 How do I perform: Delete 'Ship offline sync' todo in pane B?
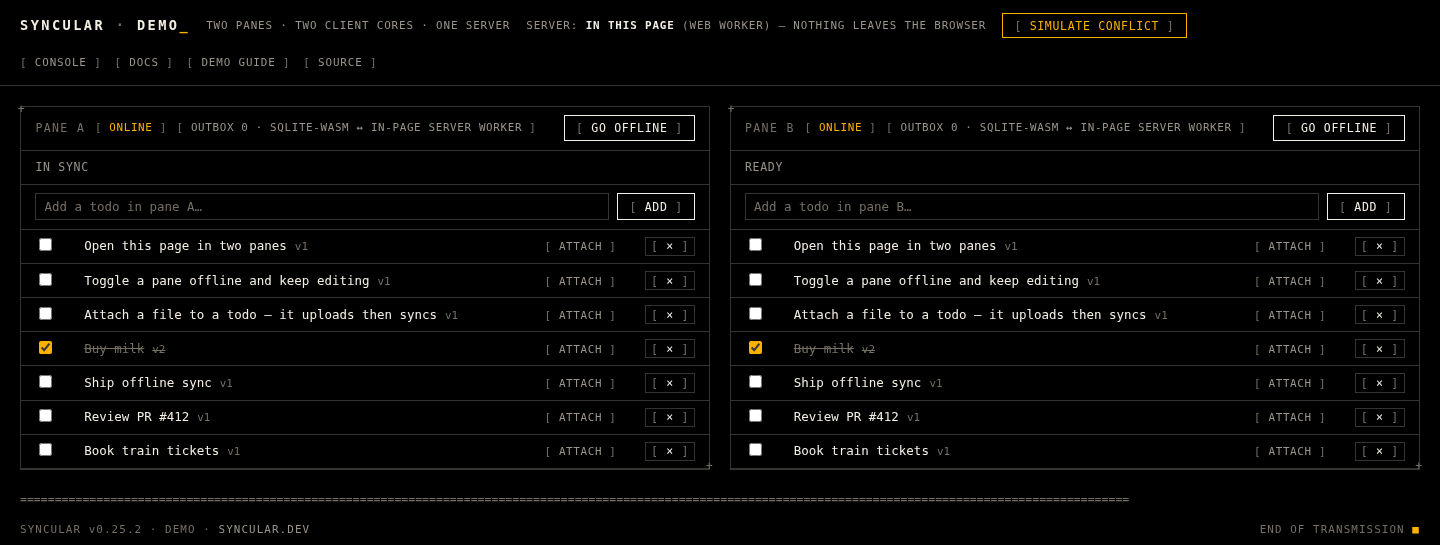pos(1380,382)
